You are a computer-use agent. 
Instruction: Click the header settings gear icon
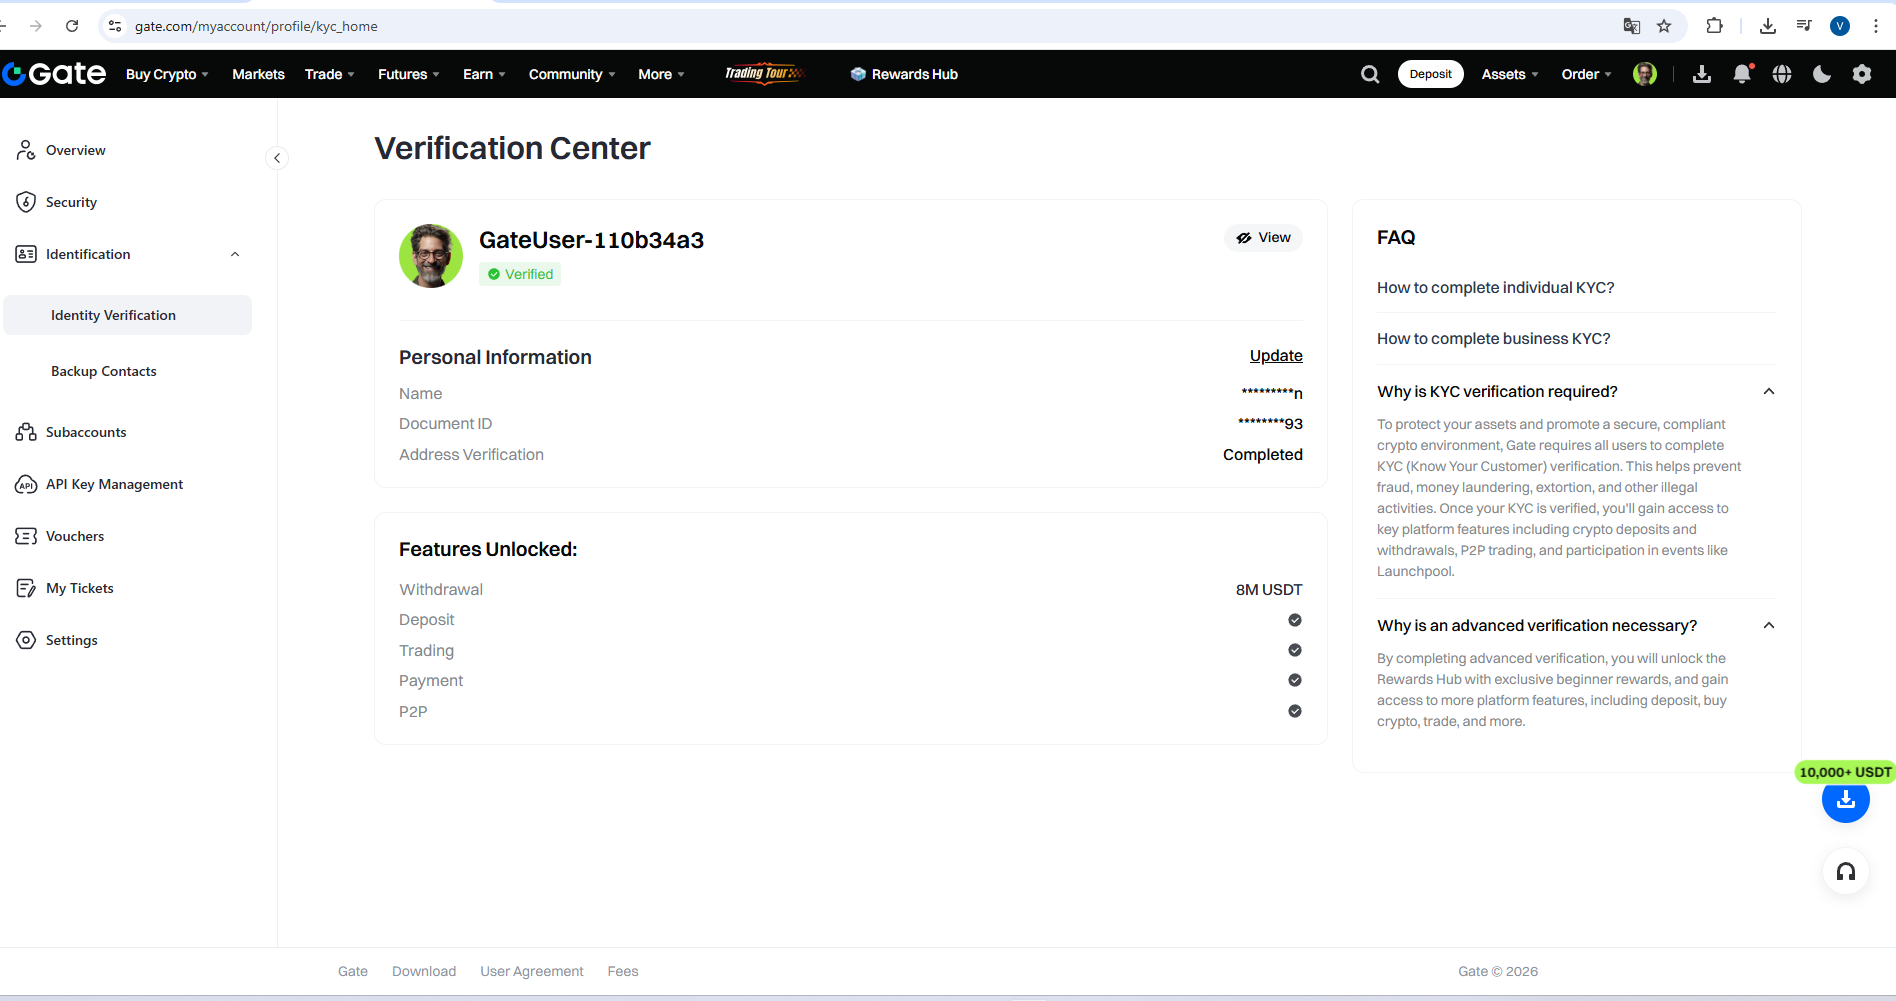tap(1862, 74)
